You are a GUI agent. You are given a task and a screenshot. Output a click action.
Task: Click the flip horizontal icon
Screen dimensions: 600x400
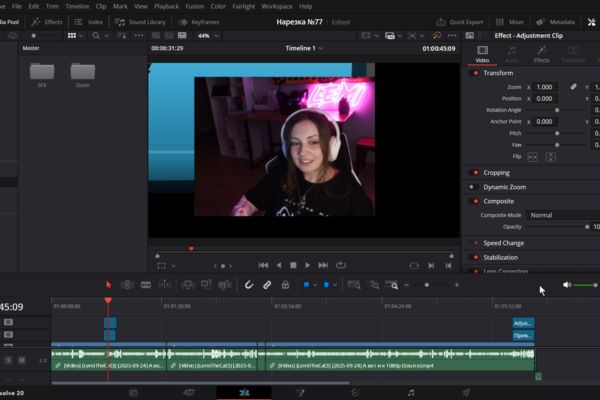click(532, 157)
